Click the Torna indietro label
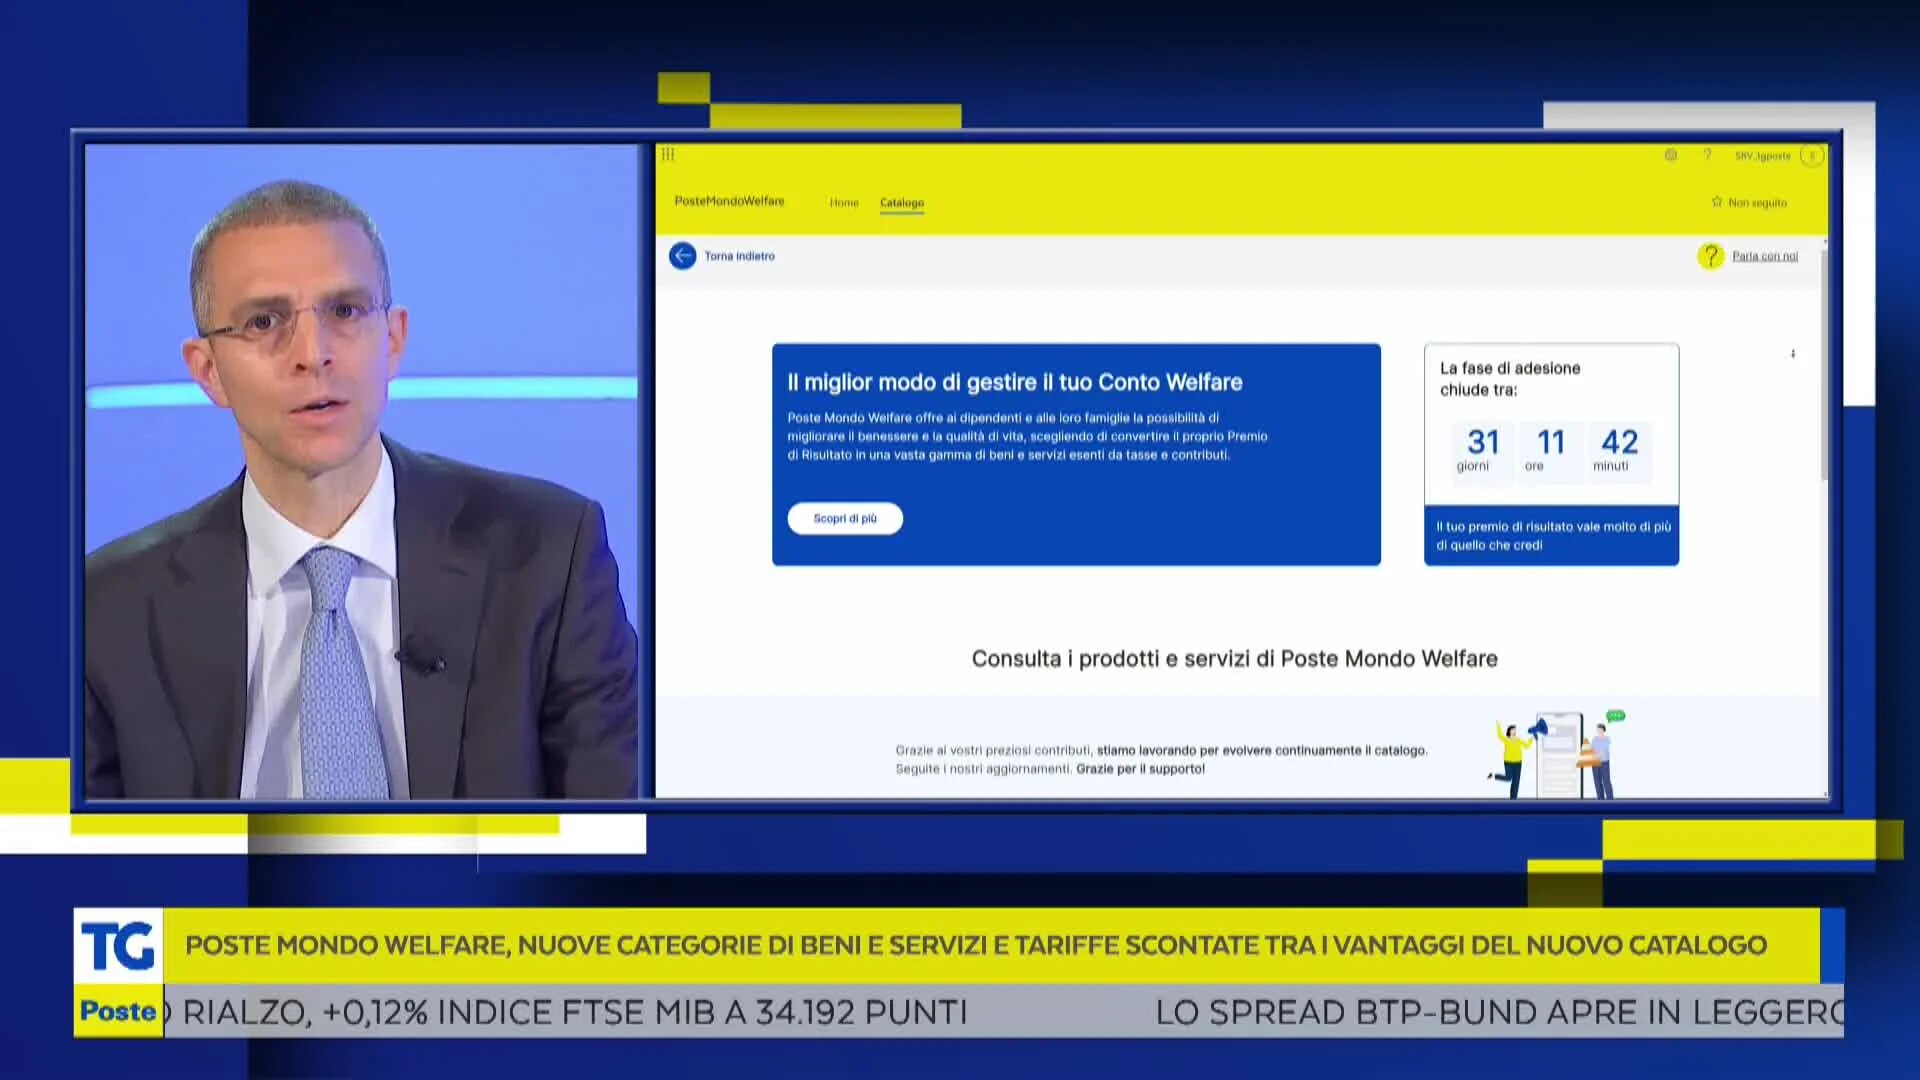Image resolution: width=1920 pixels, height=1080 pixels. (x=739, y=256)
